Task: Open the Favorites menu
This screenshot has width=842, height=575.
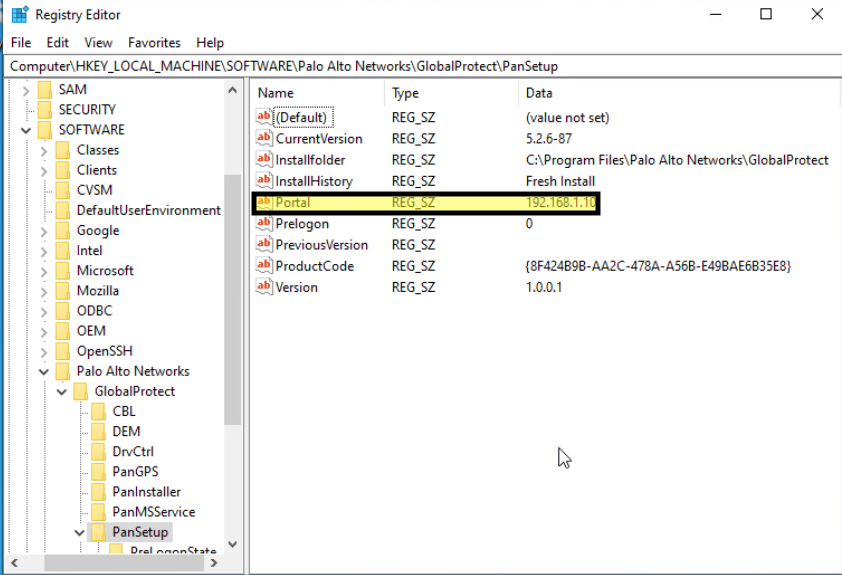Action: coord(154,42)
